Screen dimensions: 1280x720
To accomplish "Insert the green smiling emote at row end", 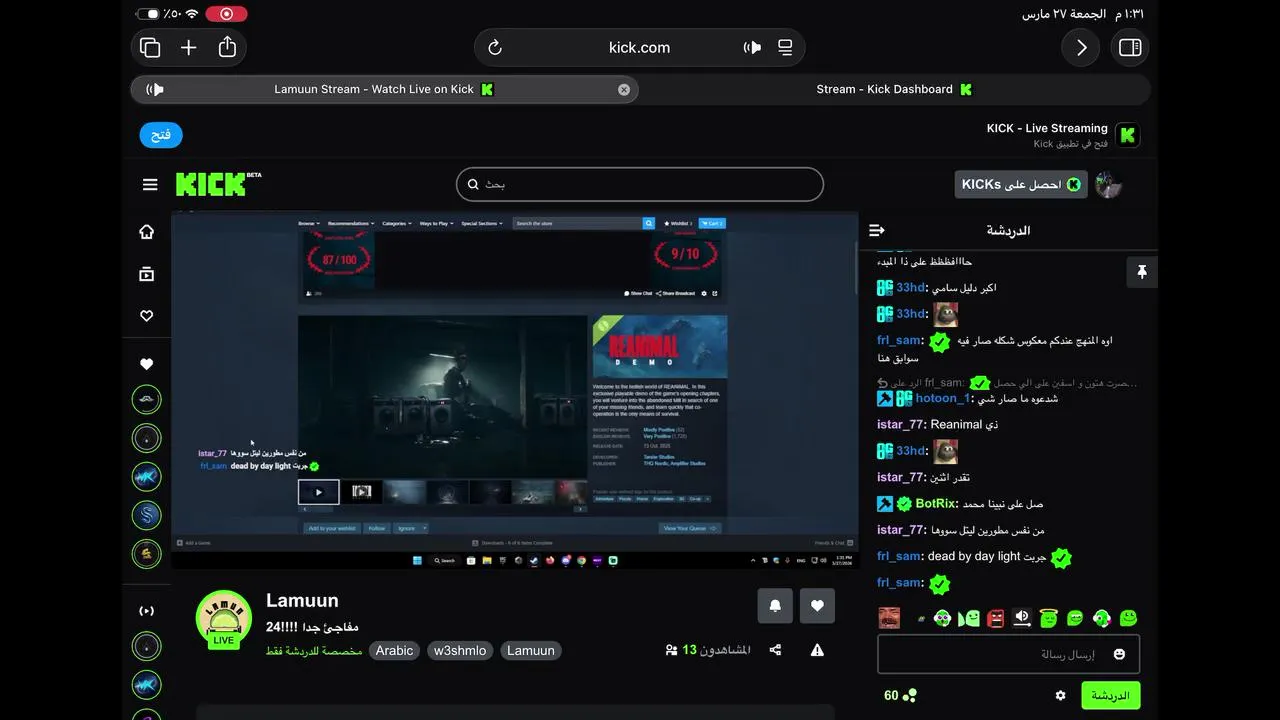I will tap(1128, 618).
